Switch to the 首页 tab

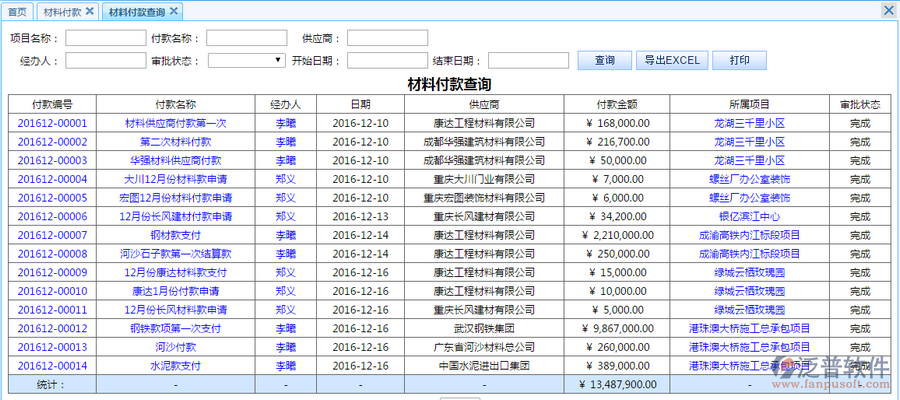(x=17, y=12)
